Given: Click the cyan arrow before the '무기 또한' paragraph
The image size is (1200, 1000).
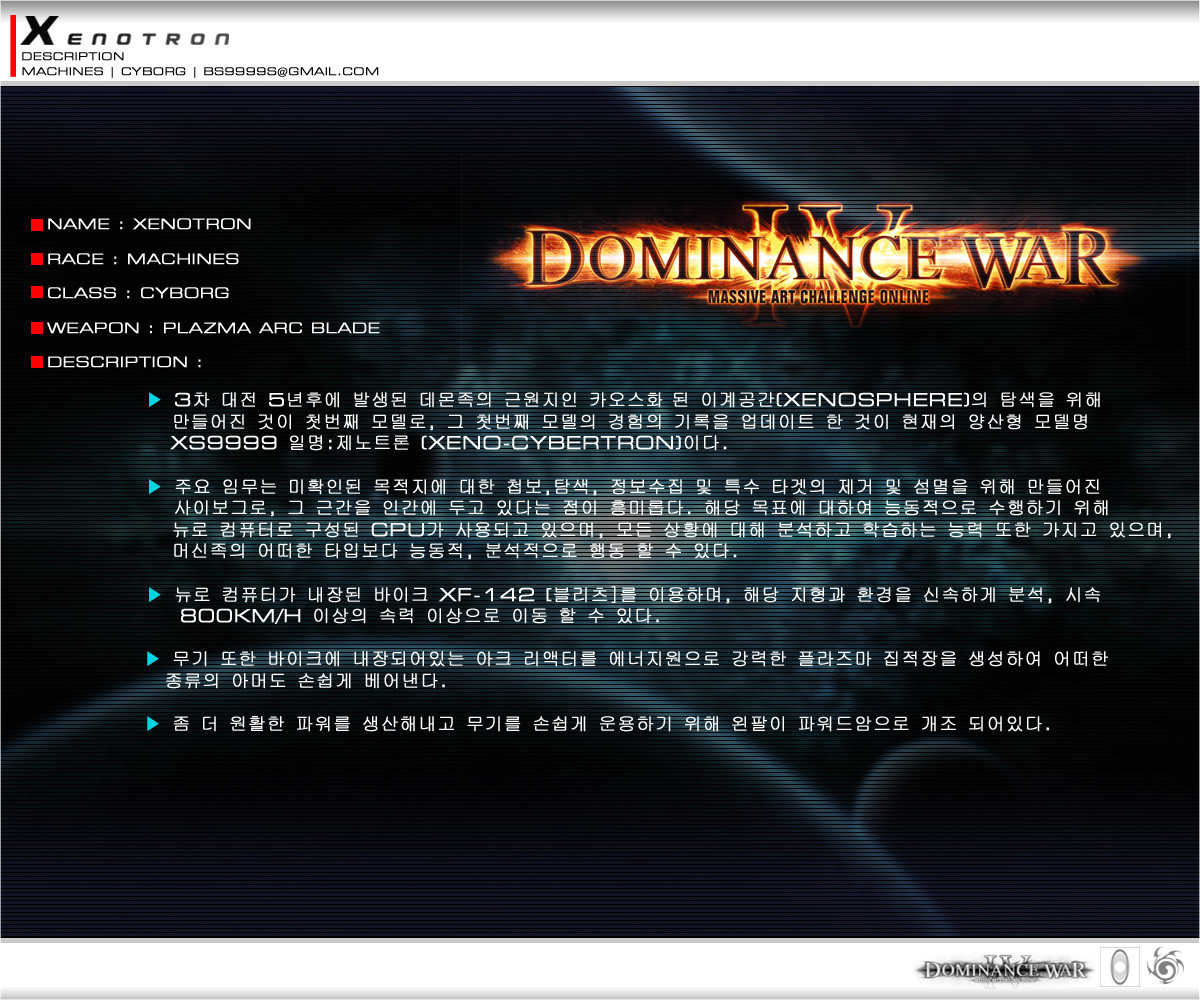Looking at the screenshot, I should (x=153, y=658).
